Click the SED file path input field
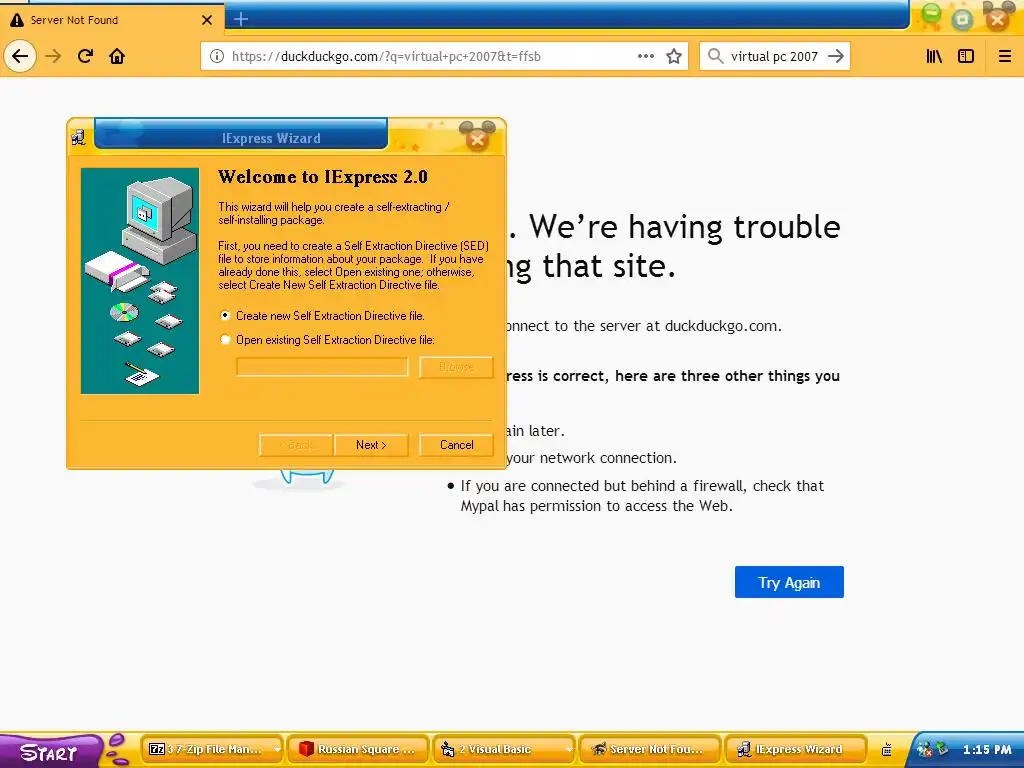This screenshot has width=1024, height=768. click(322, 366)
